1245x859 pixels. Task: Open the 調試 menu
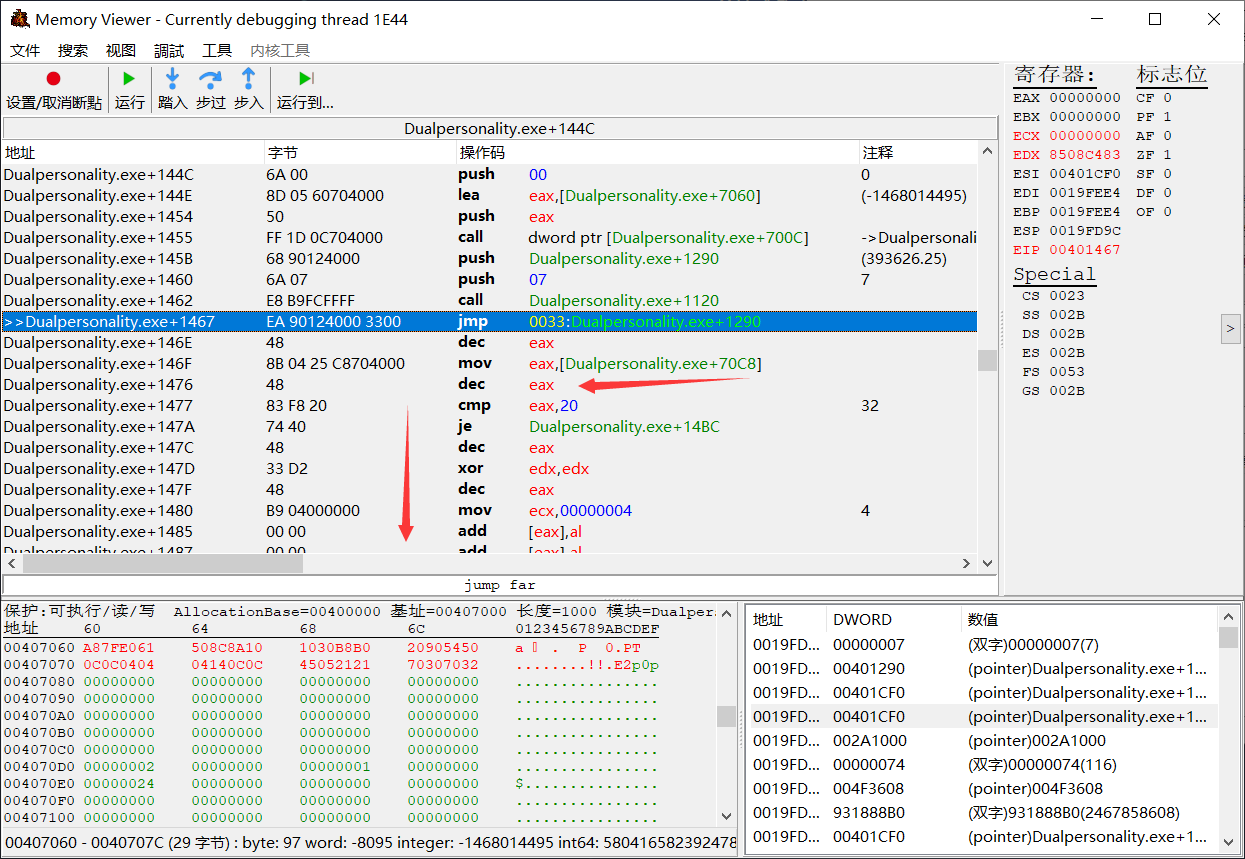(169, 50)
